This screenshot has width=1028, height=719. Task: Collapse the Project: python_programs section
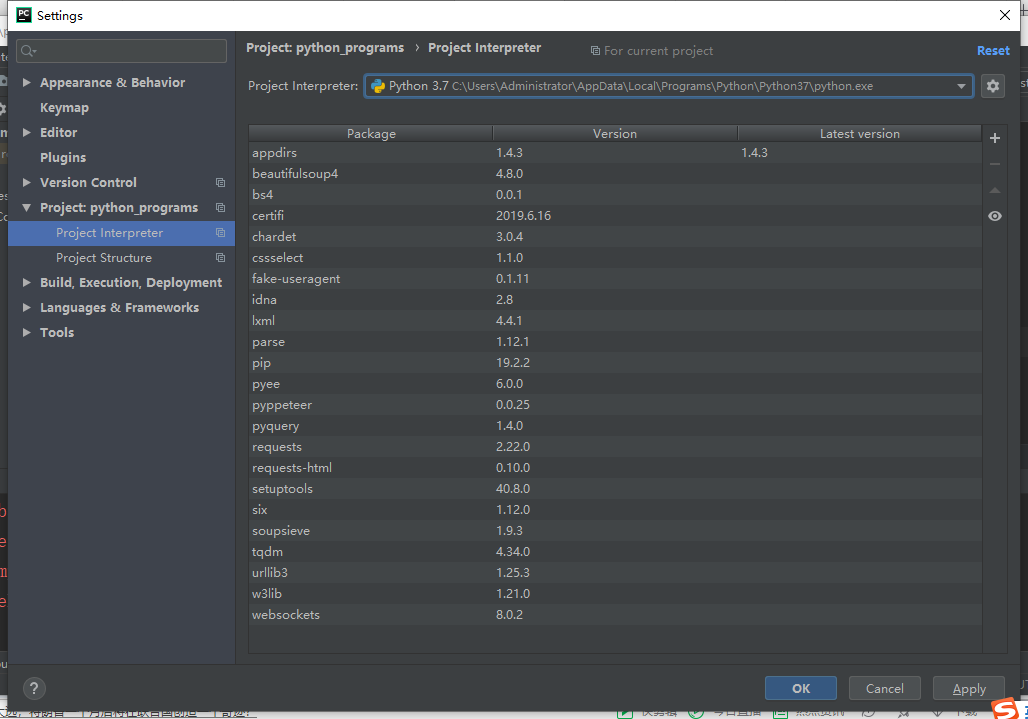pos(26,208)
